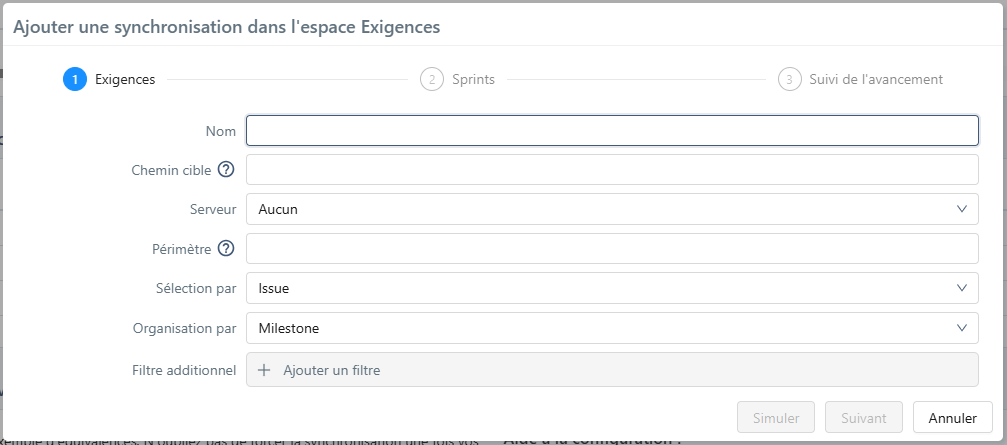
Task: Click the help icon next to Chemin cible
Action: pyautogui.click(x=225, y=170)
